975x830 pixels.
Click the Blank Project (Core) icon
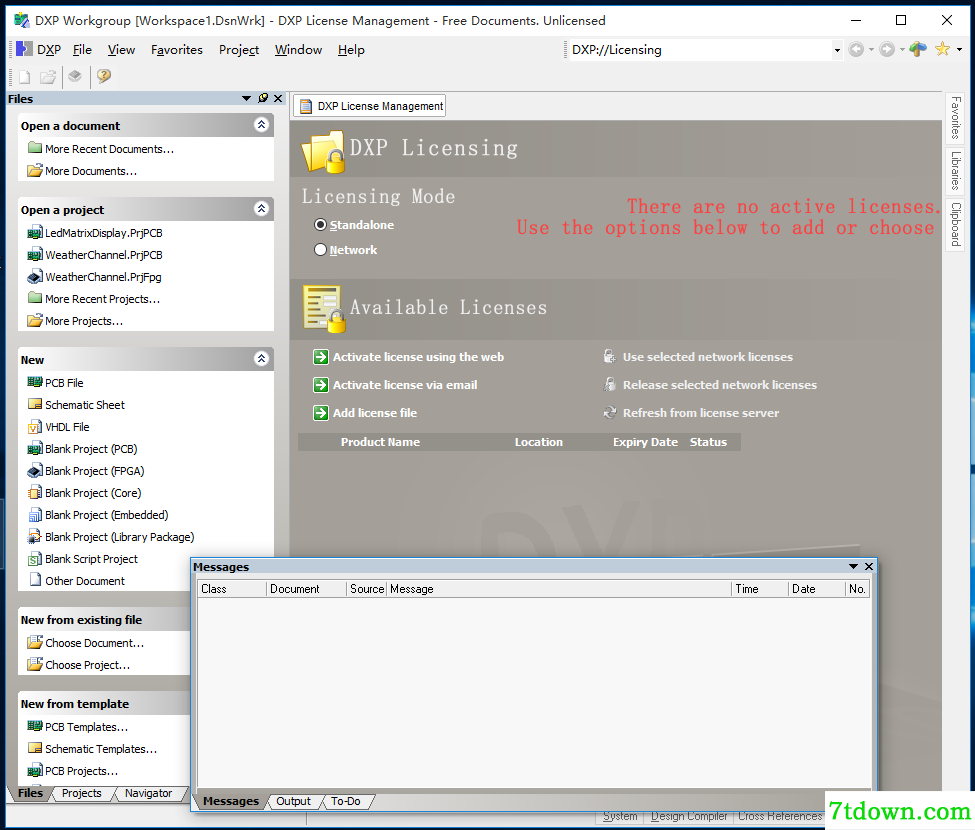coord(35,493)
